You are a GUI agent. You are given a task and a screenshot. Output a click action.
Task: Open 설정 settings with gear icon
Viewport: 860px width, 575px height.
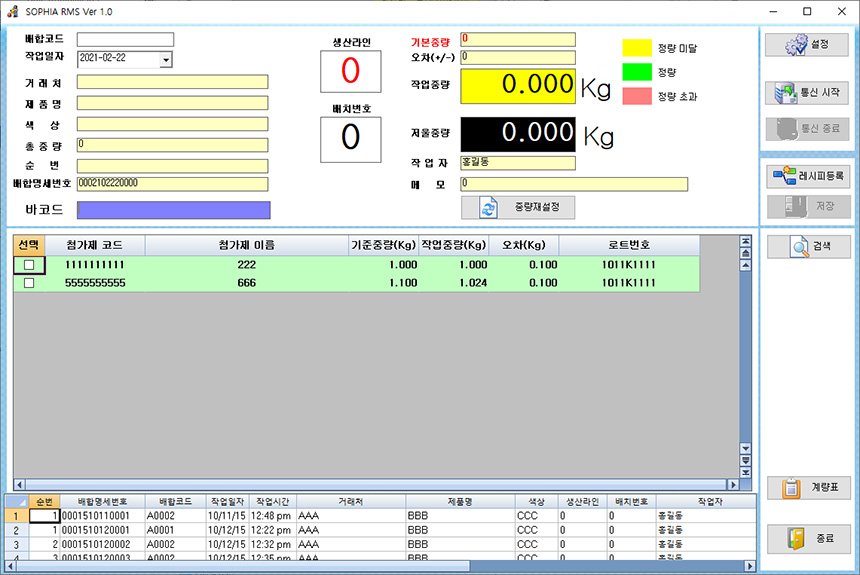tap(808, 45)
